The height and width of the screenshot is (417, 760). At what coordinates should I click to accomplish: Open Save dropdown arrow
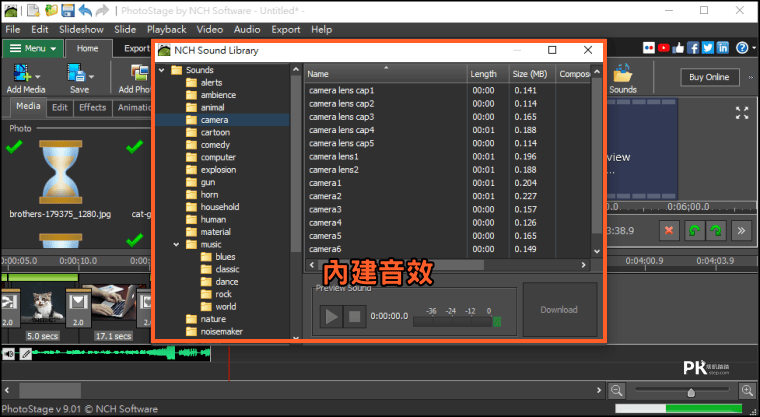click(91, 77)
